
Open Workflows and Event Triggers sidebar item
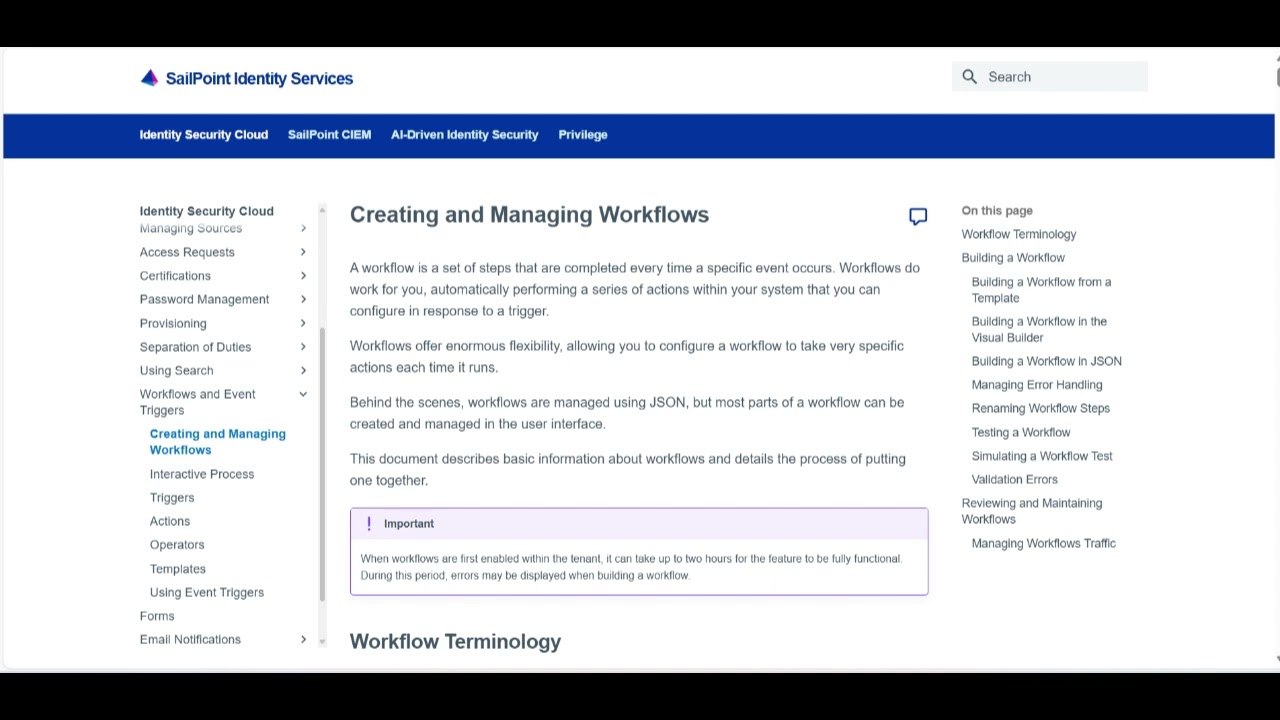[197, 402]
